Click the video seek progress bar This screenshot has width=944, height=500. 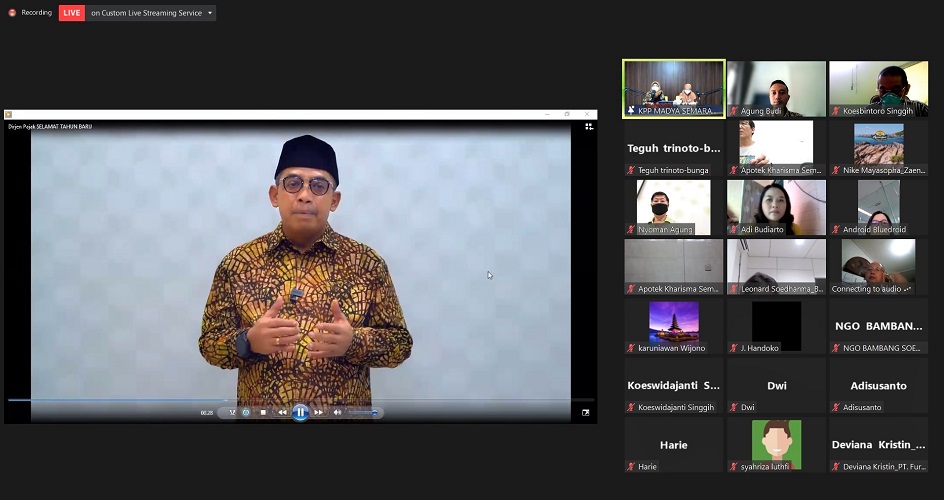click(x=300, y=400)
